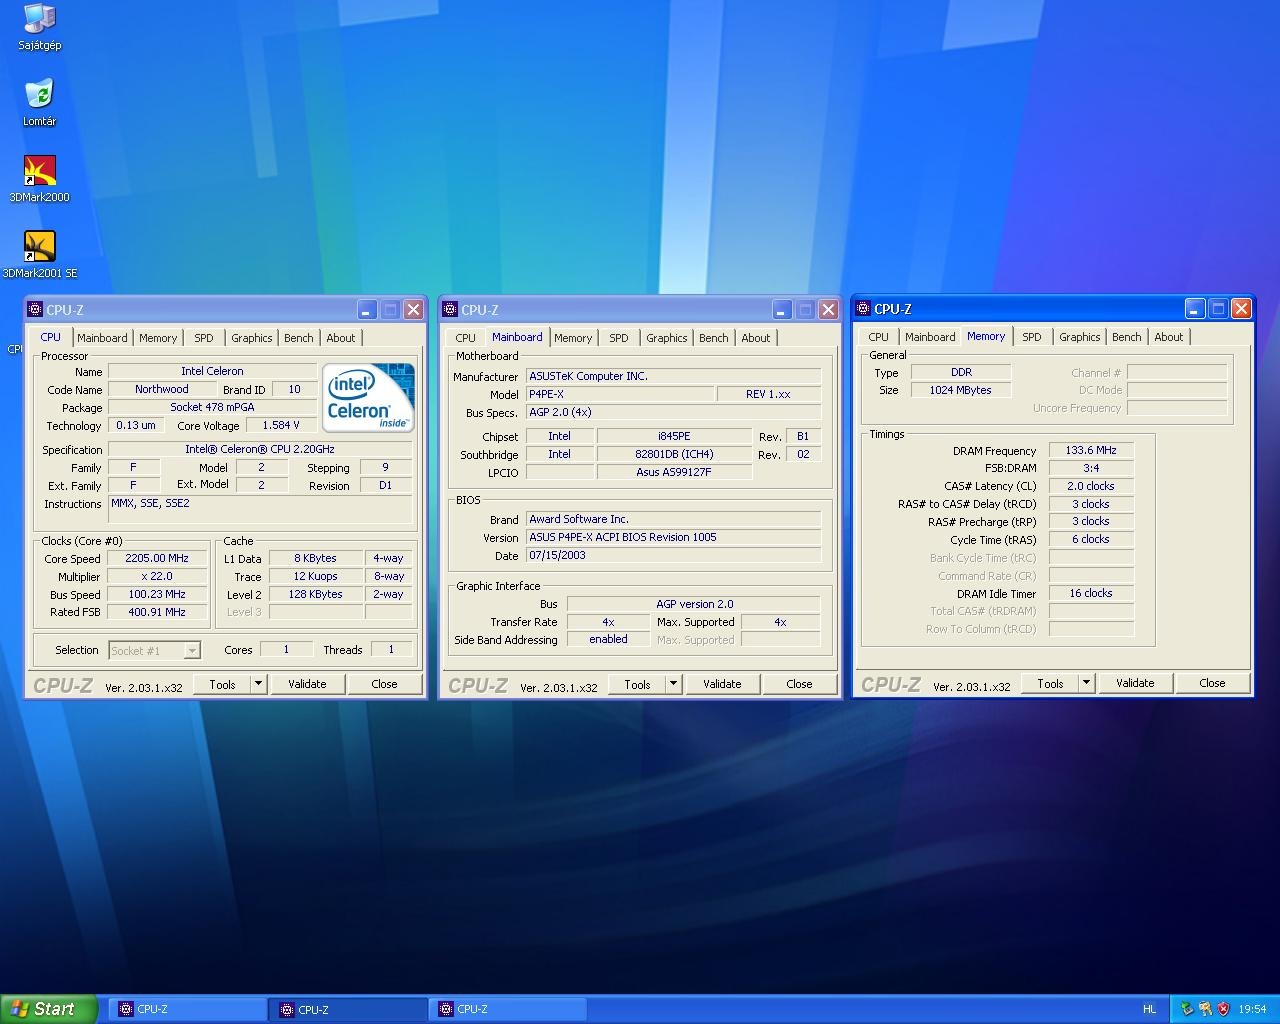Viewport: 1280px width, 1024px height.
Task: Click the BIOS Date 07/15/2003 field
Action: (x=674, y=556)
